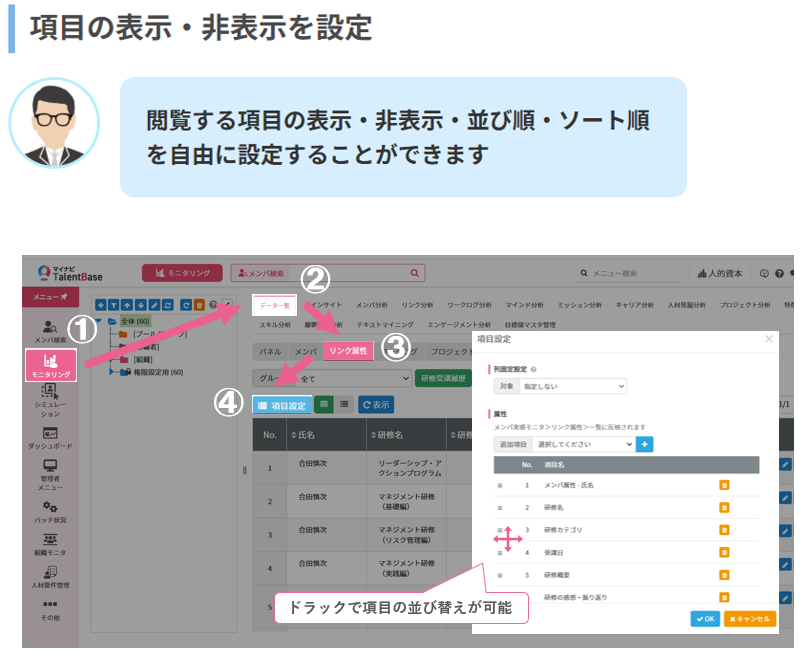Click the blue plus add icon in tree toolbar
Image resolution: width=803 pixels, height=657 pixels.
(101, 305)
